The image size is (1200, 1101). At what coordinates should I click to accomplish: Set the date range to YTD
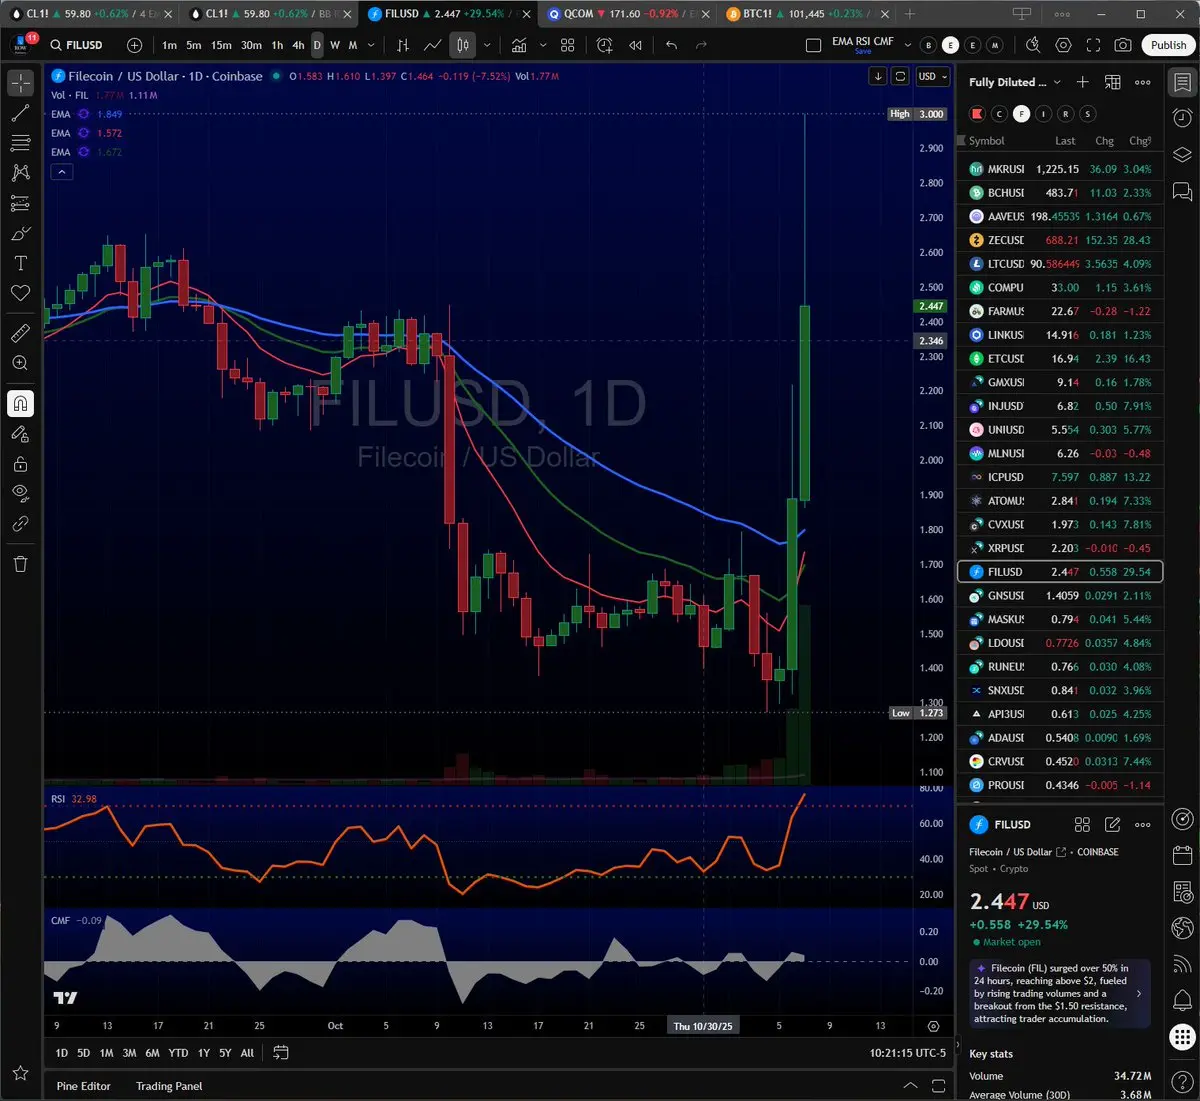[178, 1053]
